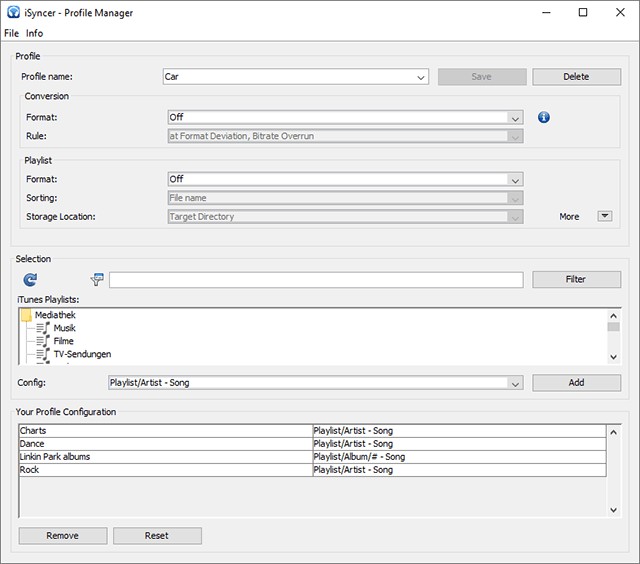This screenshot has width=640, height=564.
Task: Expand the More options arrow
Action: click(604, 216)
